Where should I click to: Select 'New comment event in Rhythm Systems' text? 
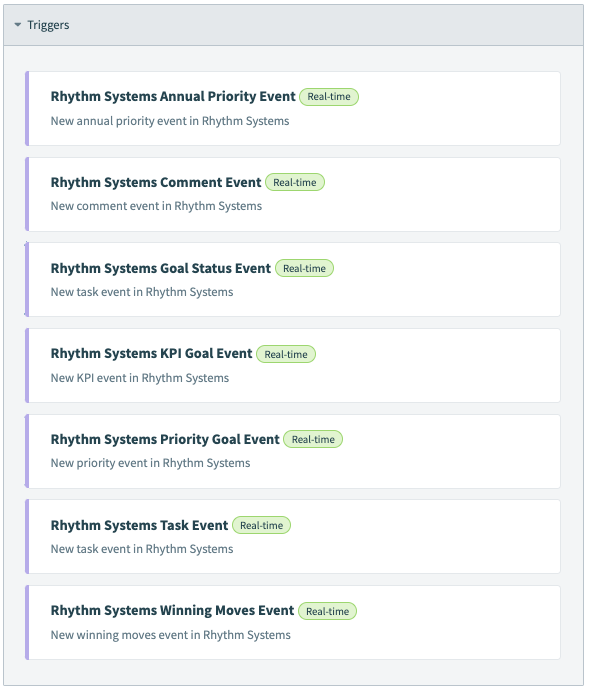(x=156, y=206)
